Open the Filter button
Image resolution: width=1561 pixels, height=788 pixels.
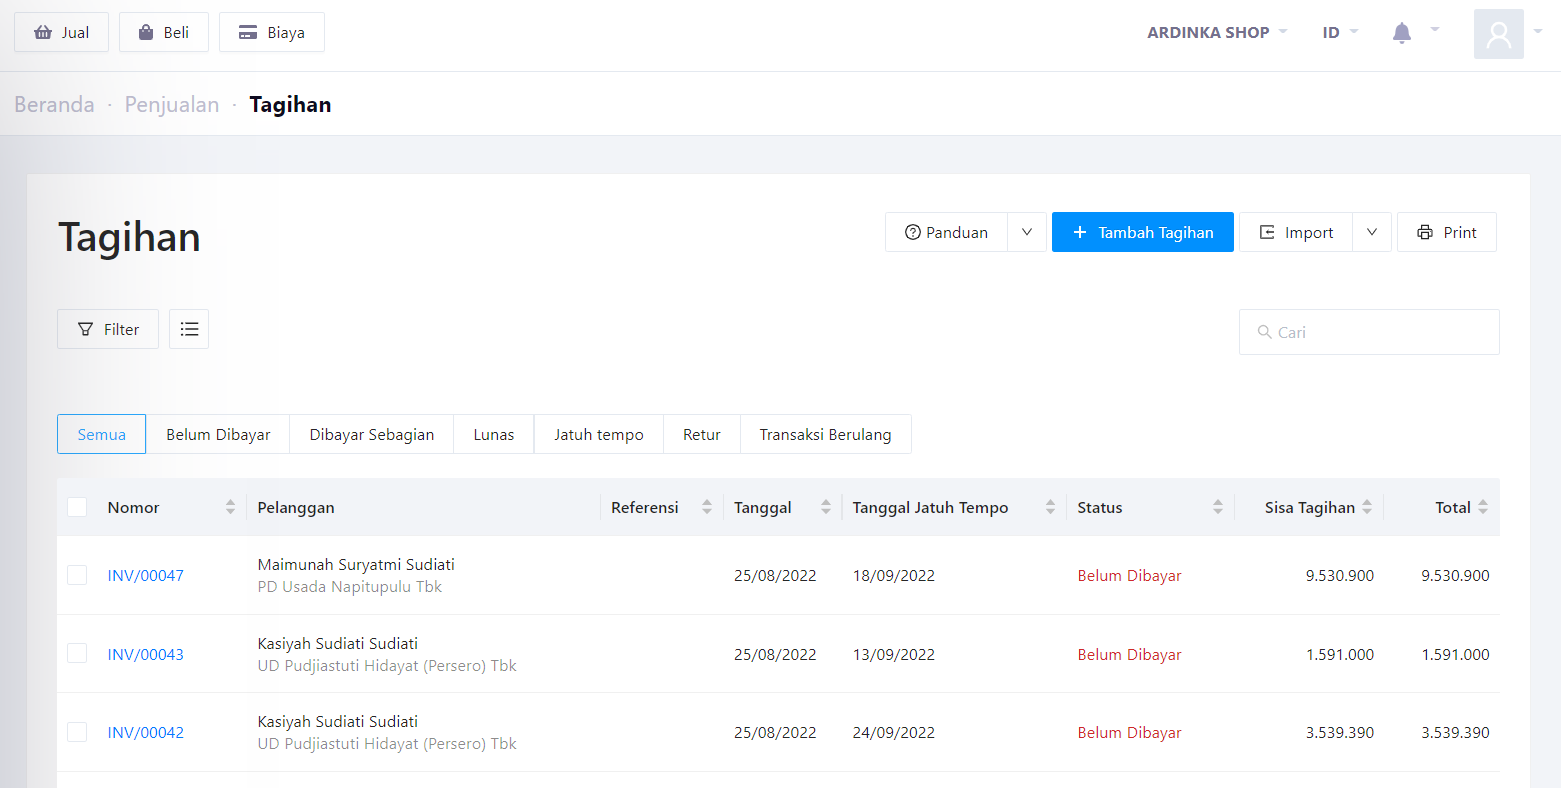pos(108,329)
